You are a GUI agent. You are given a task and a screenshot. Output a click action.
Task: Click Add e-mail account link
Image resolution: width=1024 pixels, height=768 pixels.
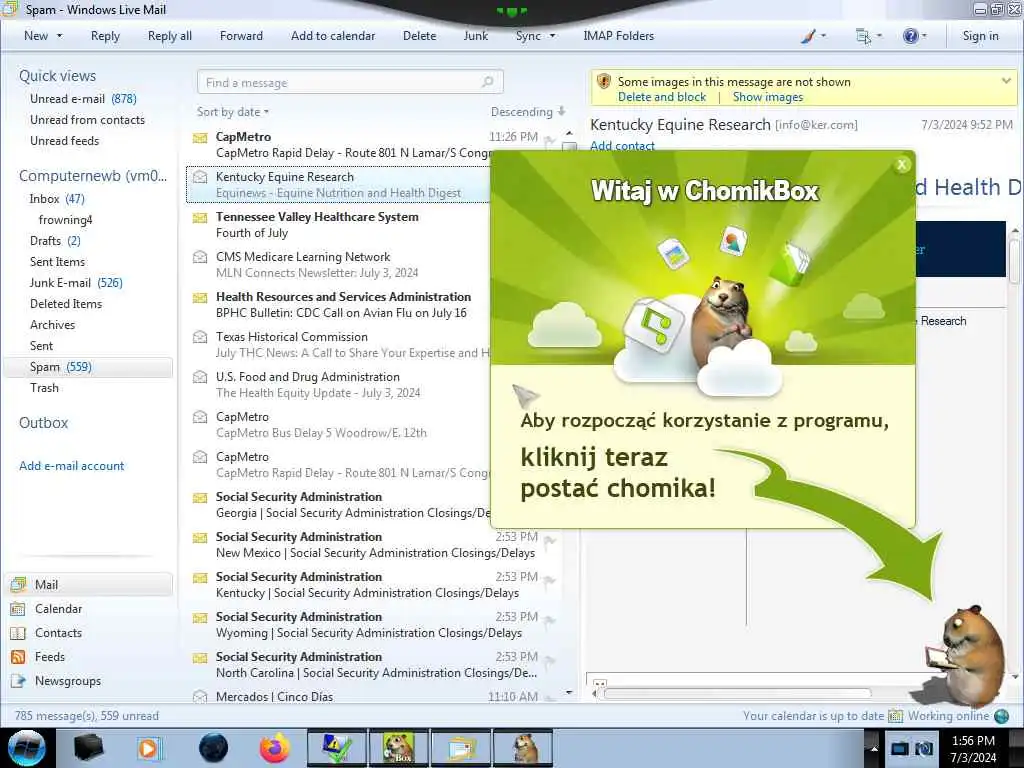pos(71,466)
